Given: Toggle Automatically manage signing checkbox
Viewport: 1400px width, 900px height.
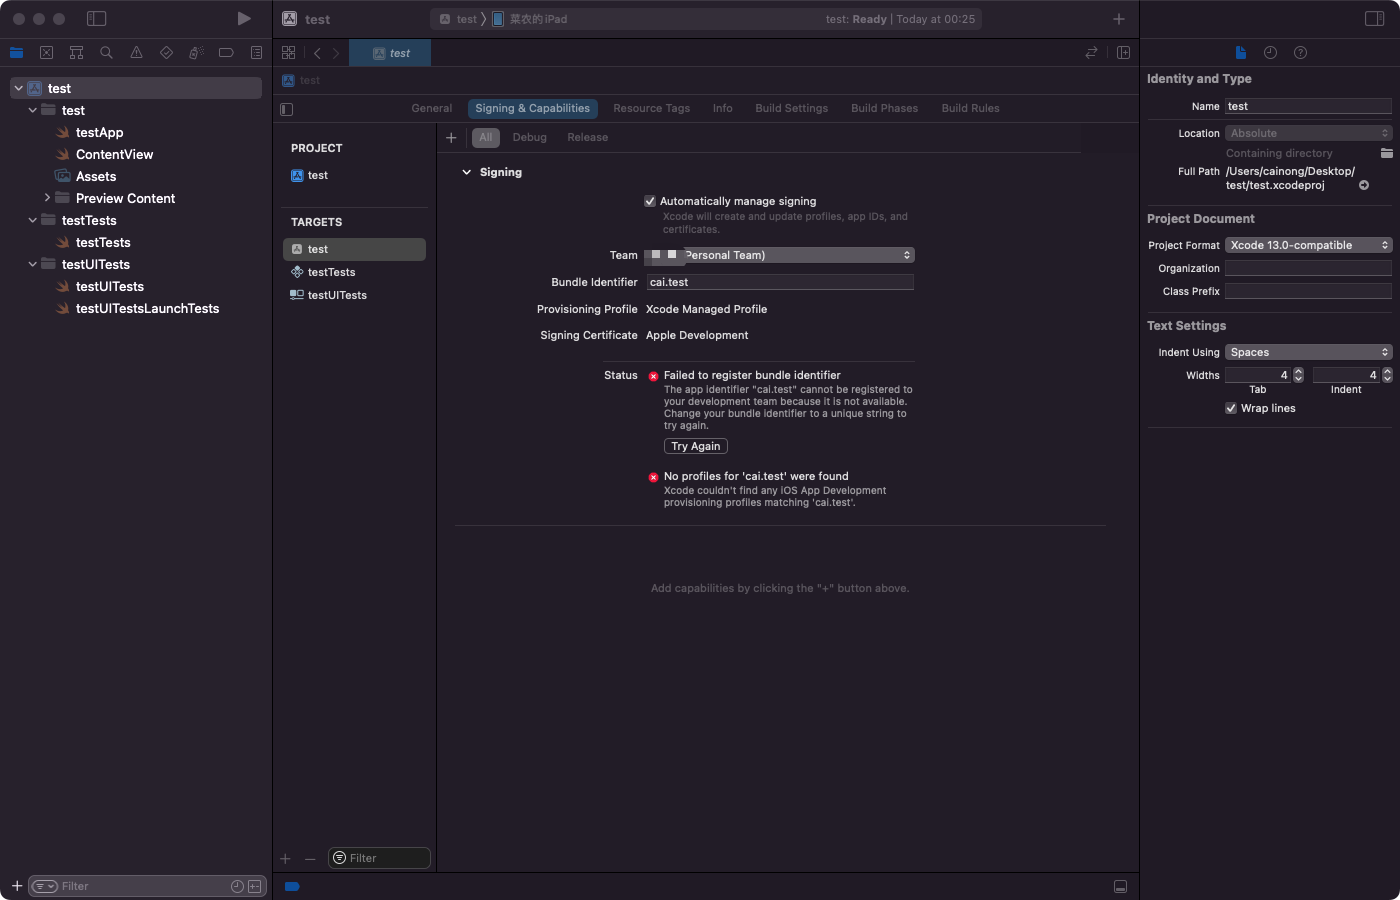Looking at the screenshot, I should coord(650,201).
